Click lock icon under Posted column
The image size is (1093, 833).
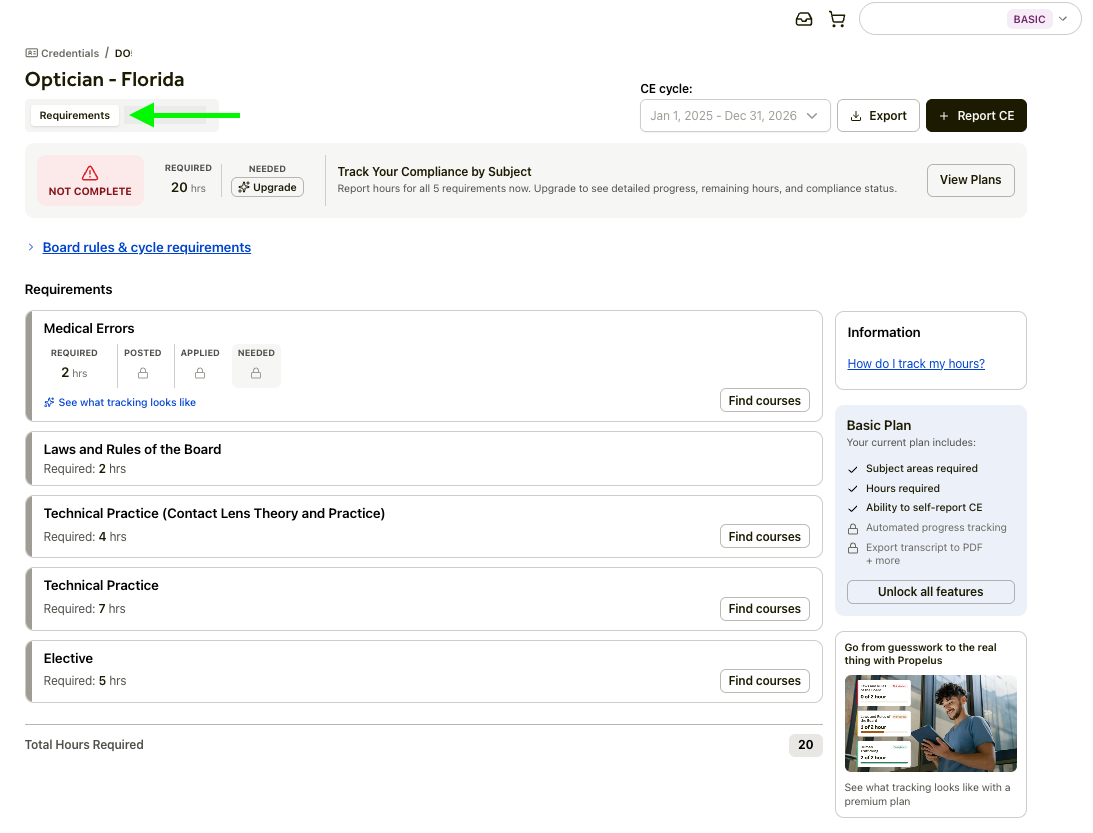click(x=143, y=373)
